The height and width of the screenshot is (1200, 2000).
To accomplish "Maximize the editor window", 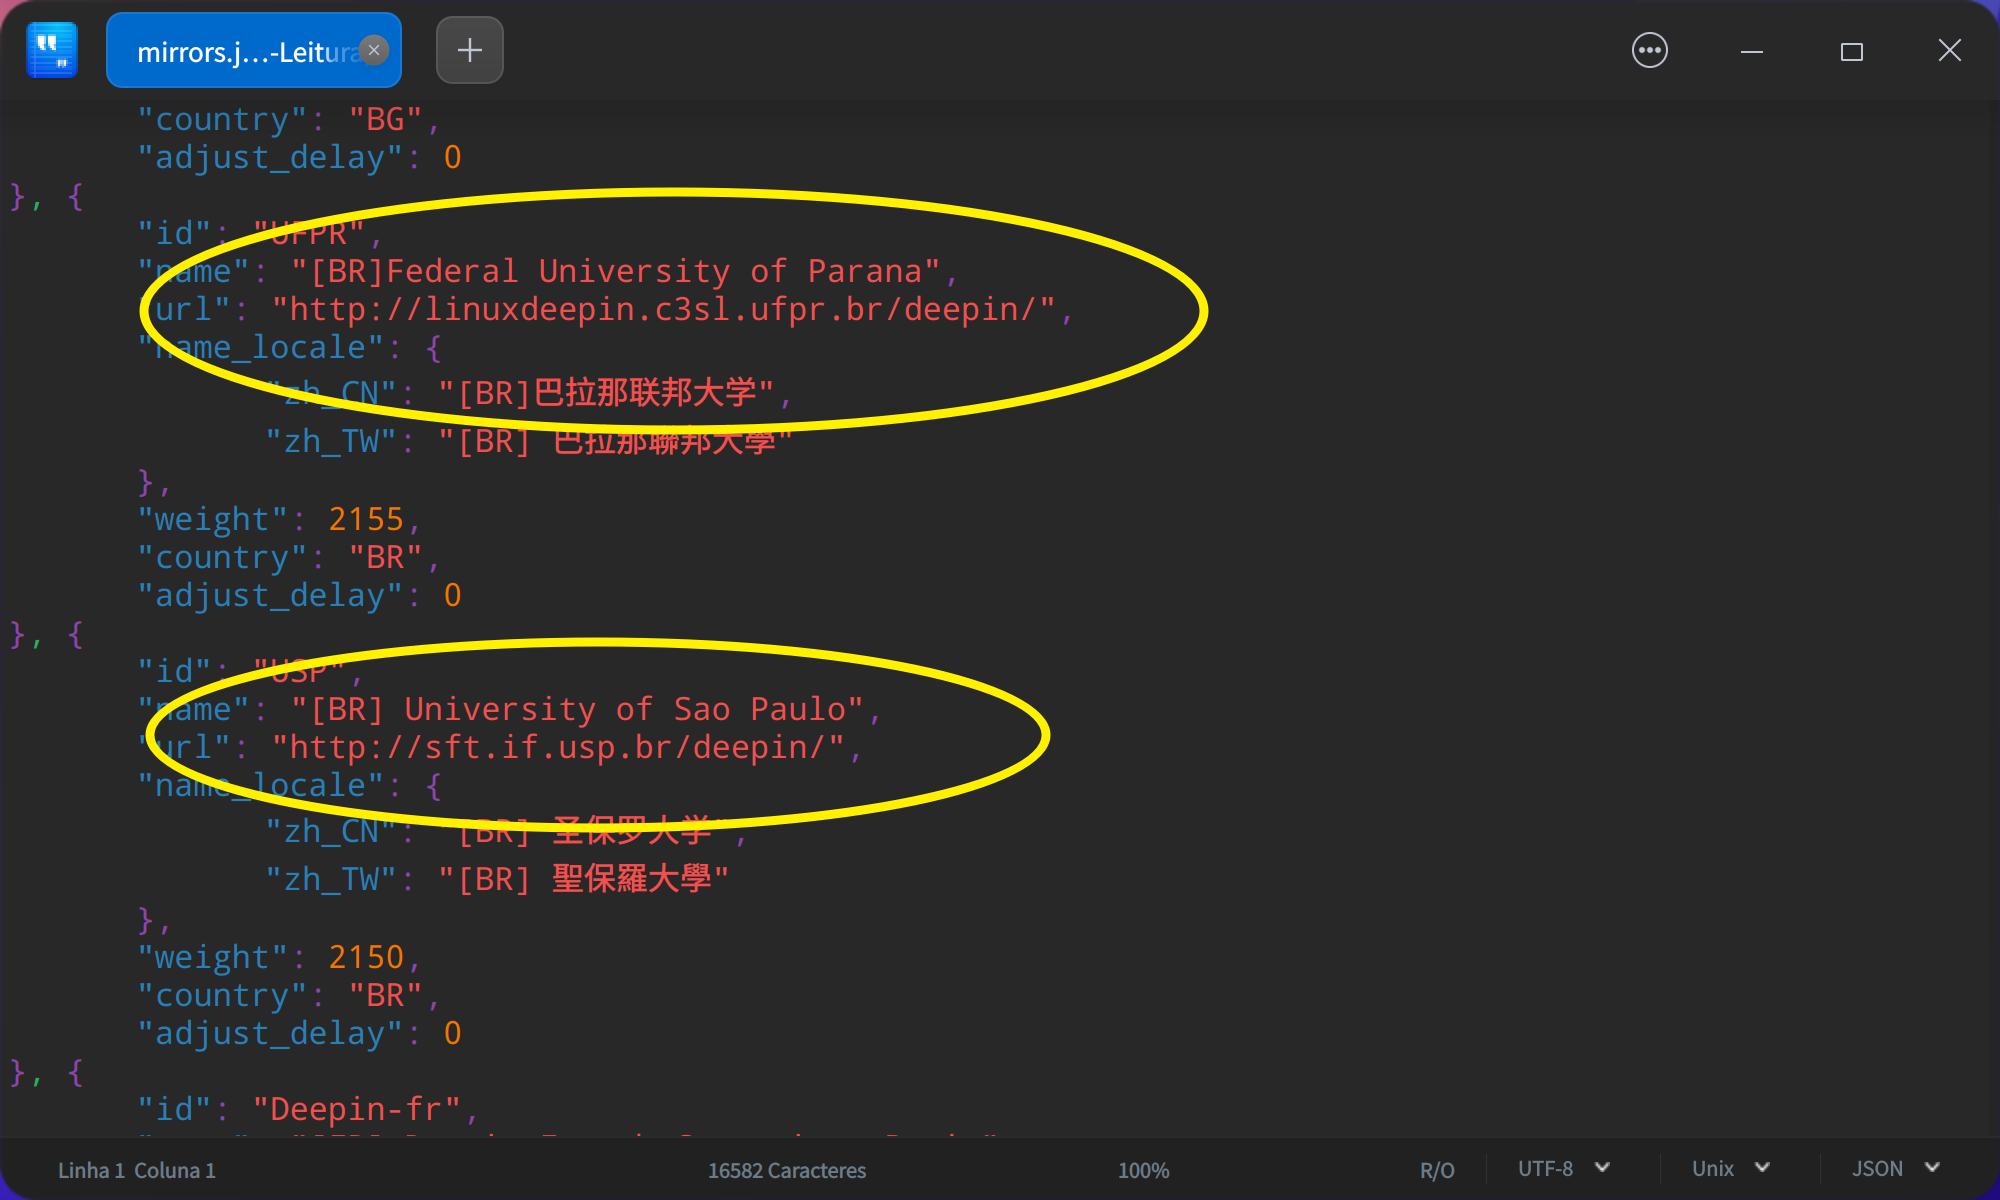I will coord(1851,51).
